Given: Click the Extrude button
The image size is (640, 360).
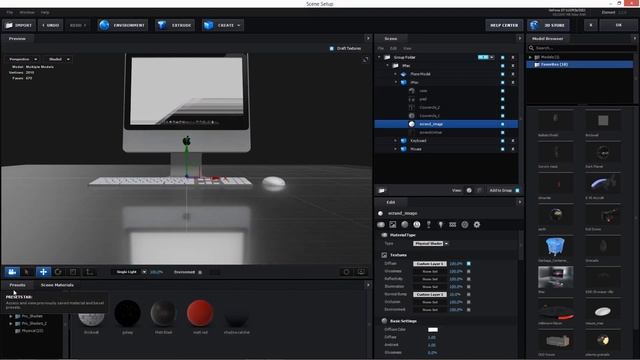Looking at the screenshot, I should coord(175,25).
